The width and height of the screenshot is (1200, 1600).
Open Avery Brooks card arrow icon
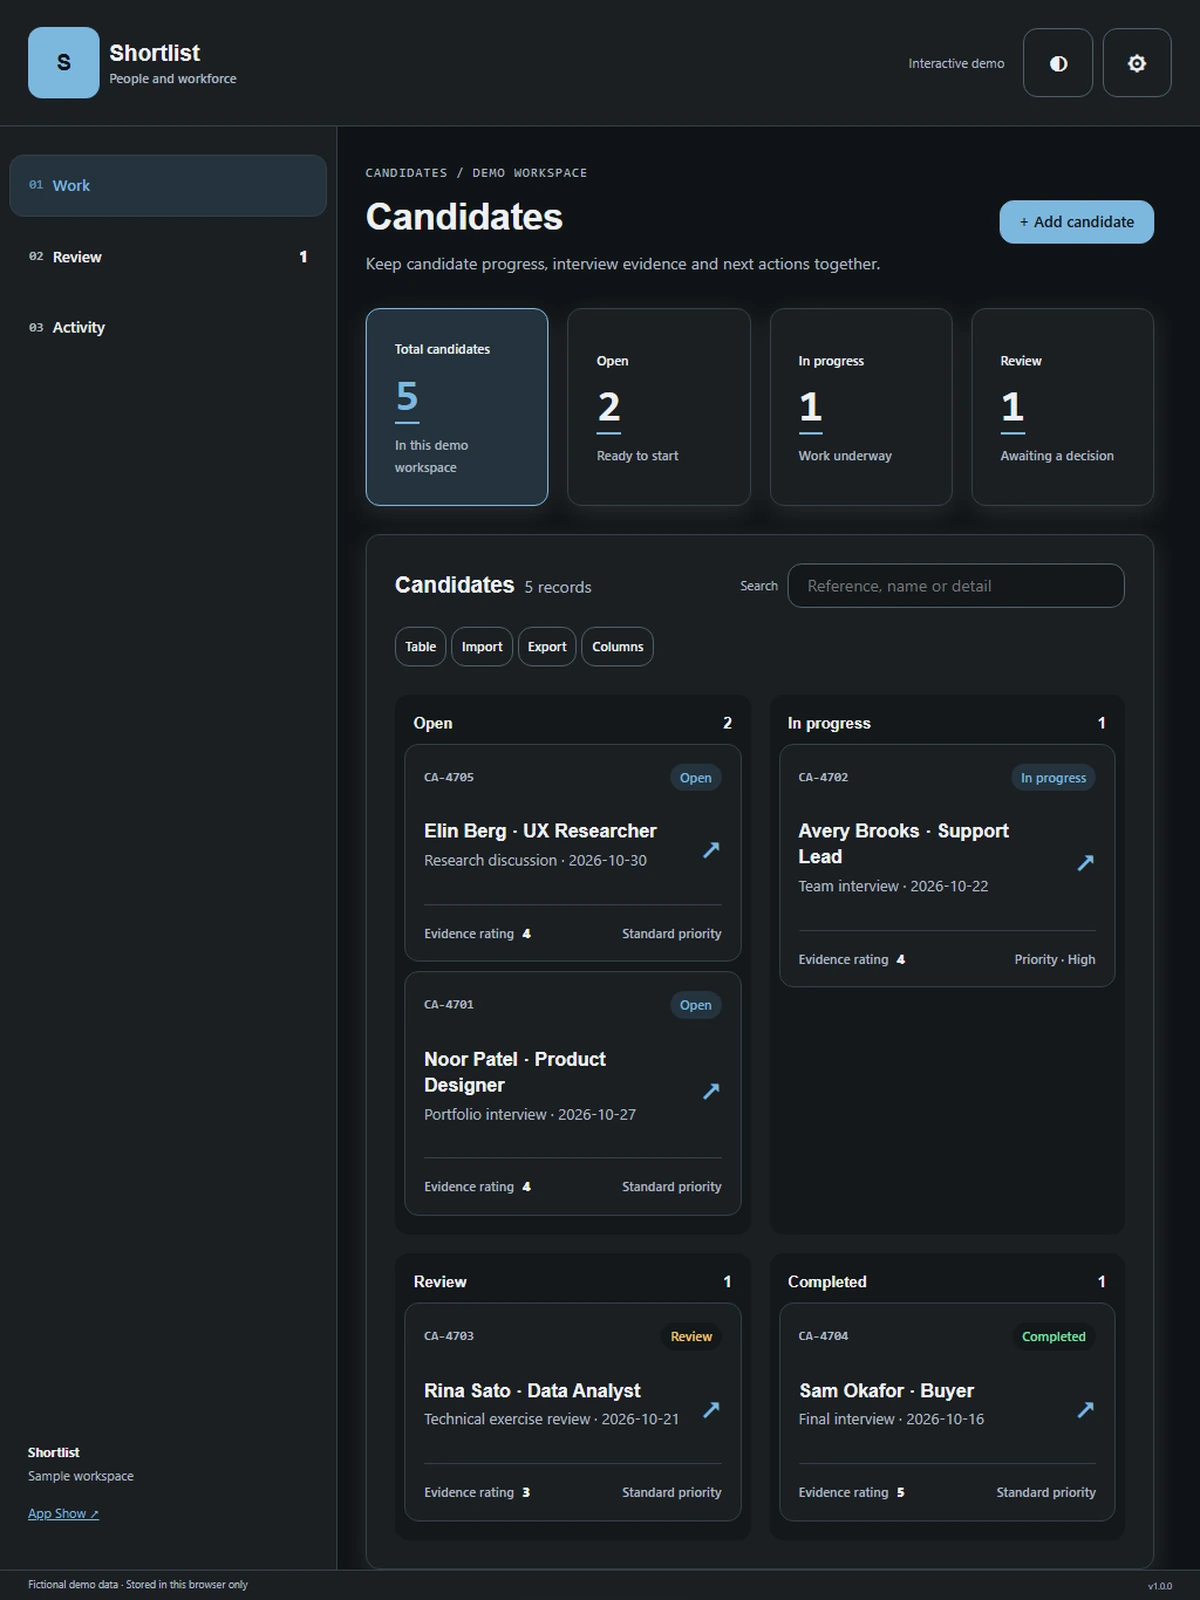coord(1085,862)
